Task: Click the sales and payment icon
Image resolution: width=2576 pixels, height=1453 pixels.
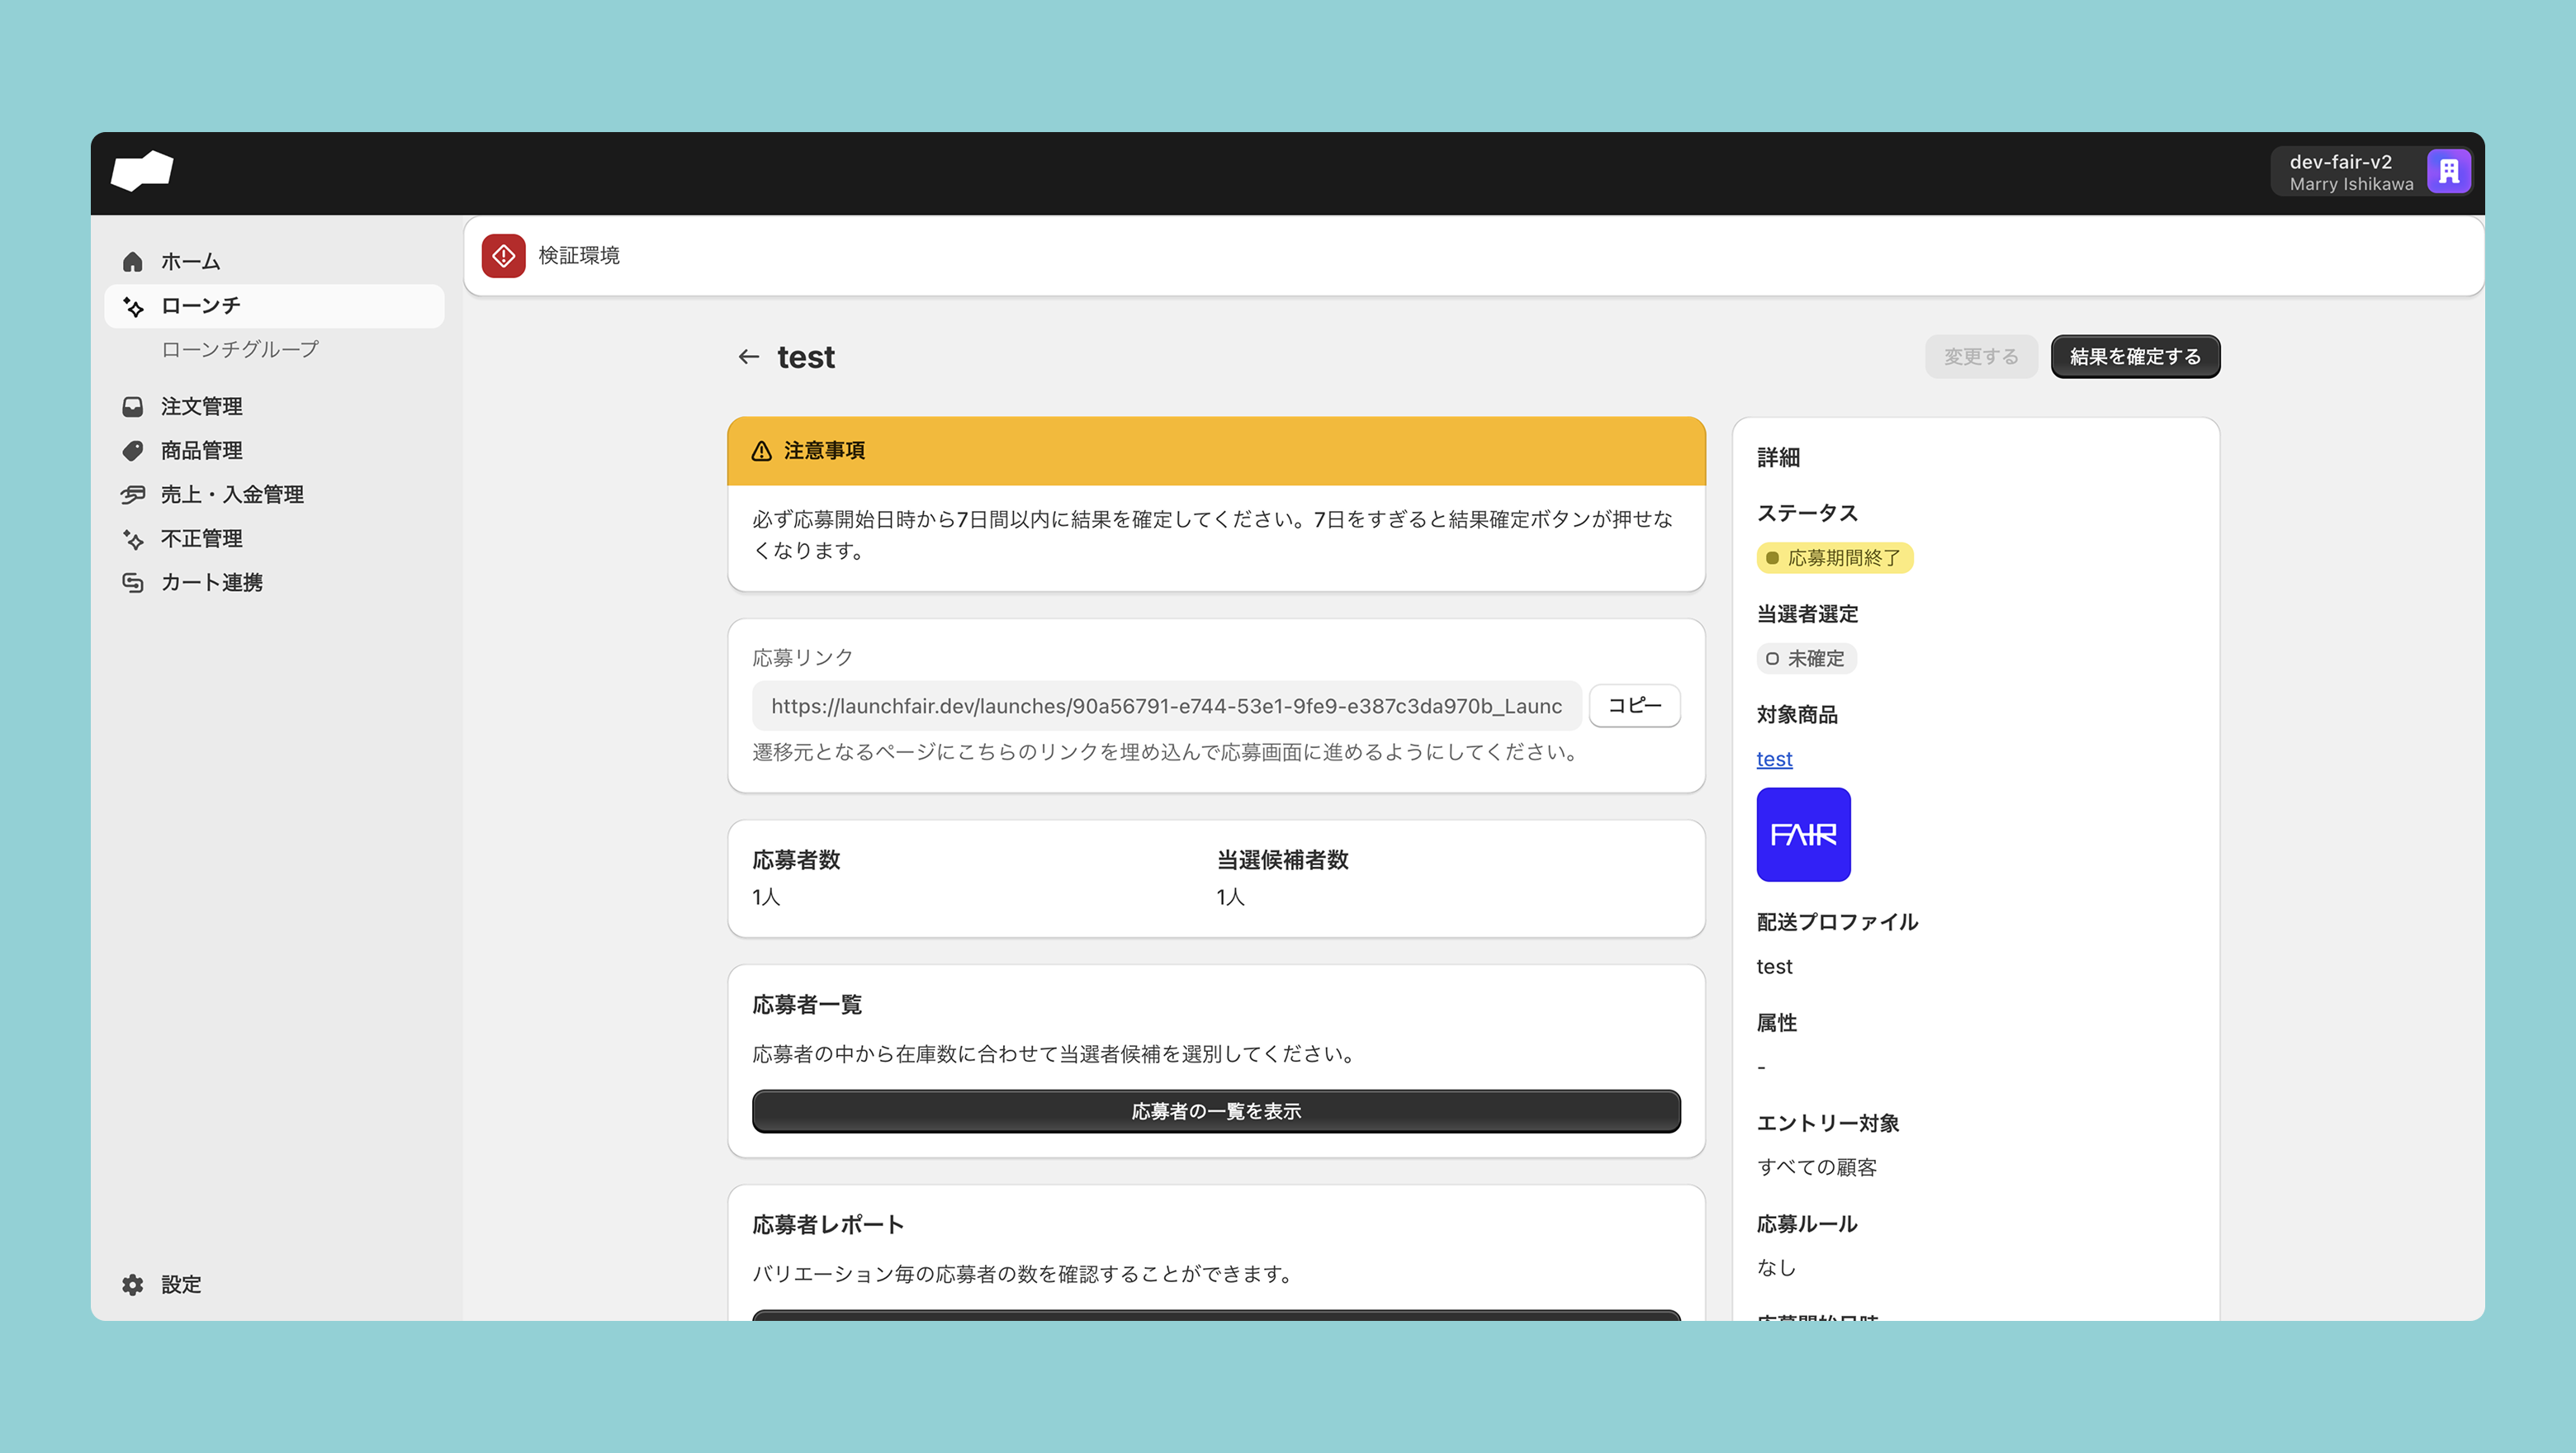Action: tap(132, 494)
